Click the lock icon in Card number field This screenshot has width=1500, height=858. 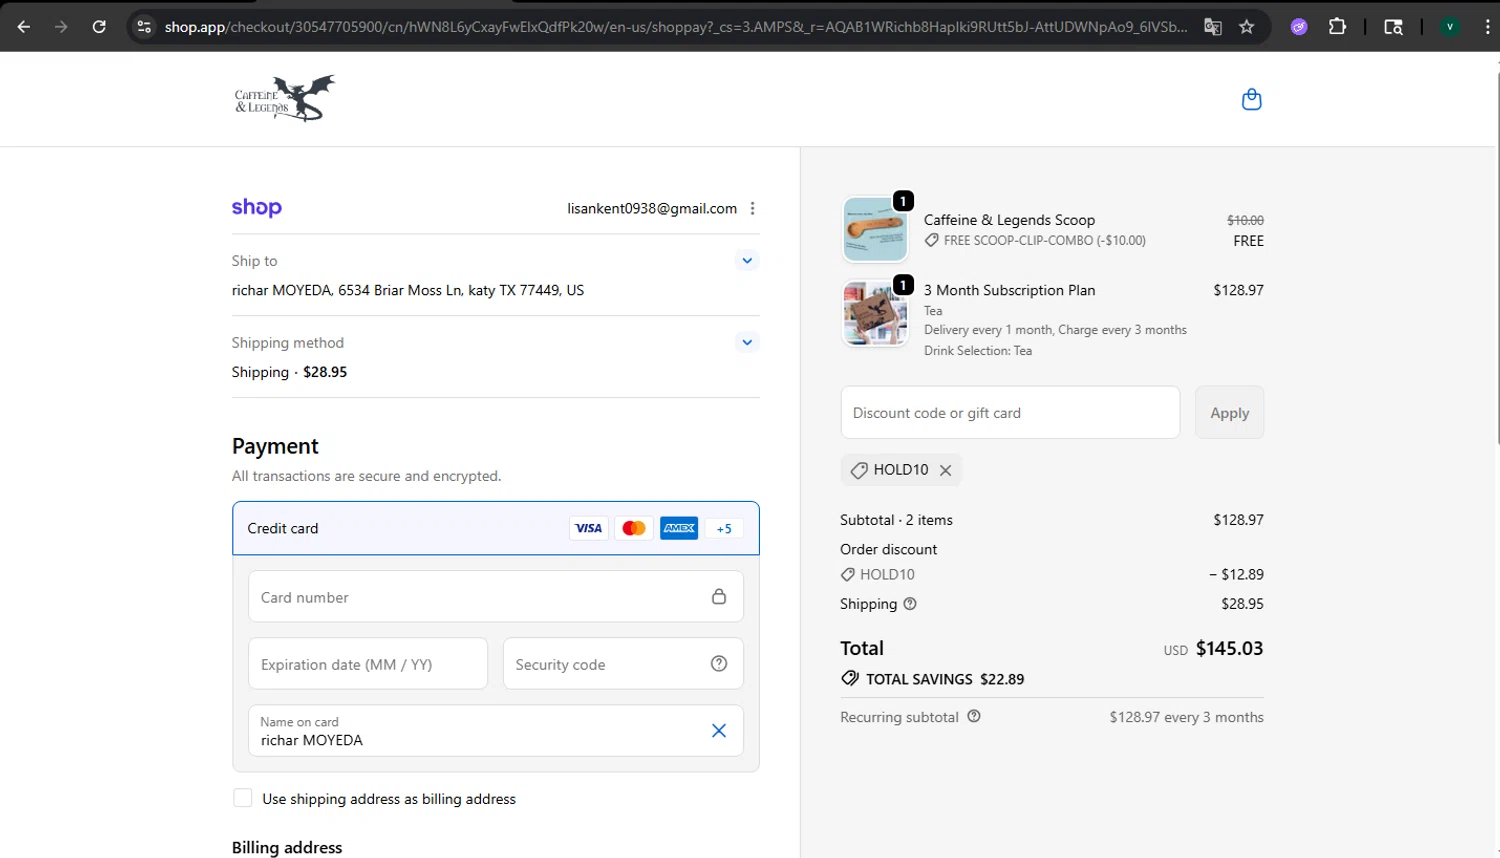tap(718, 596)
